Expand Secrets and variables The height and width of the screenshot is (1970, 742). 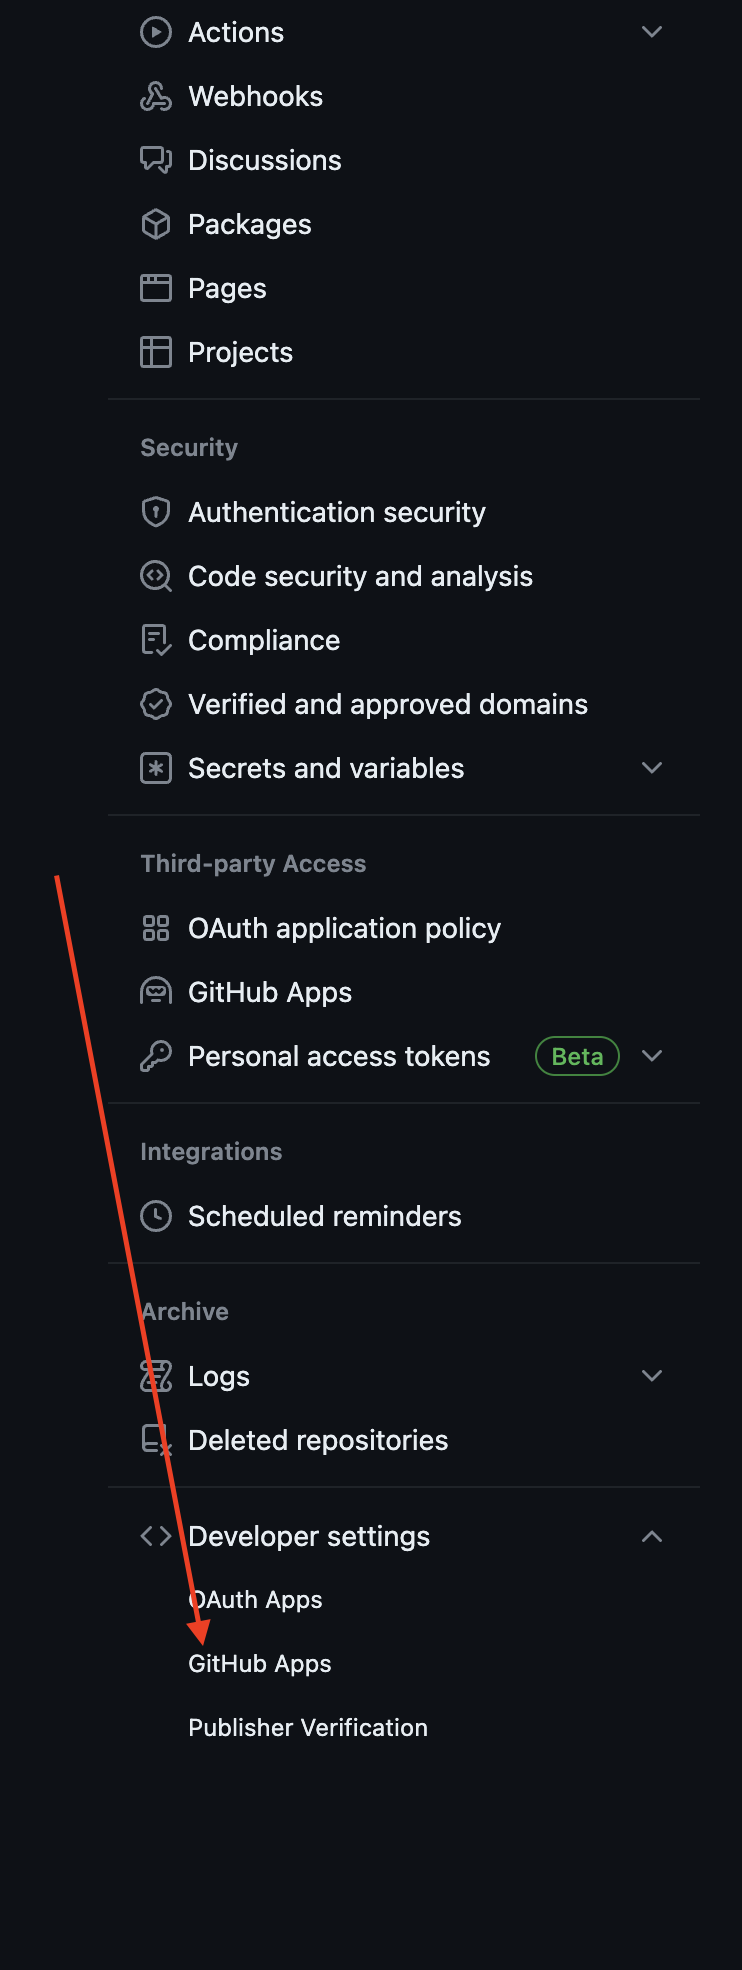pyautogui.click(x=652, y=768)
